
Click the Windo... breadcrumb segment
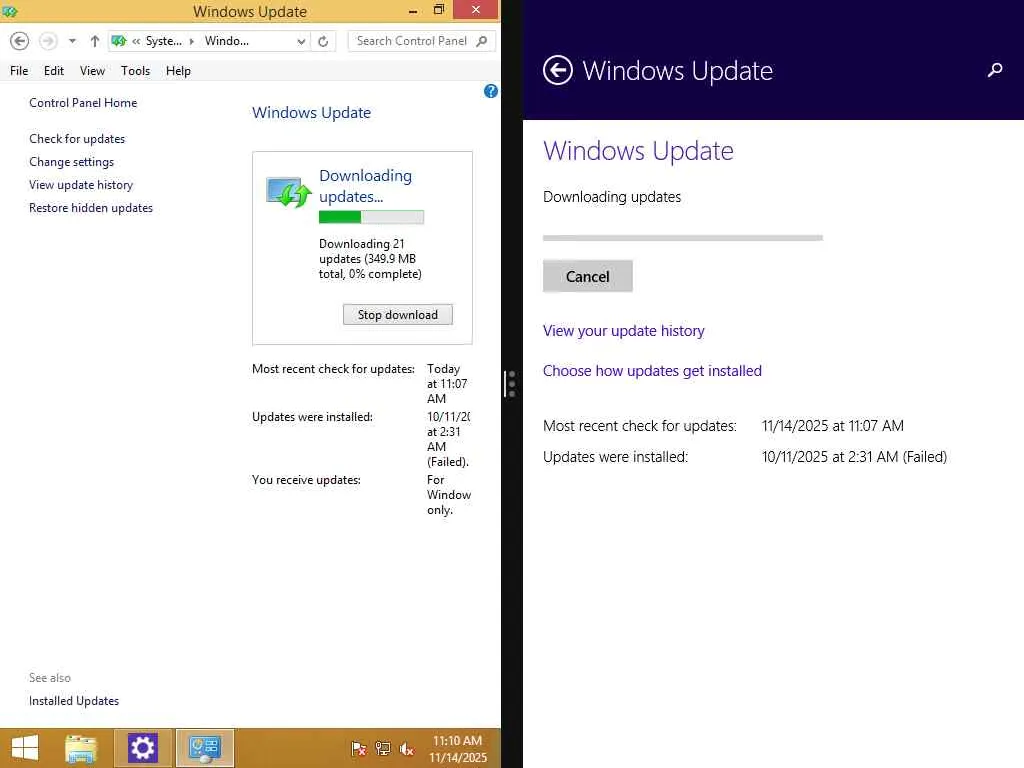pyautogui.click(x=227, y=41)
